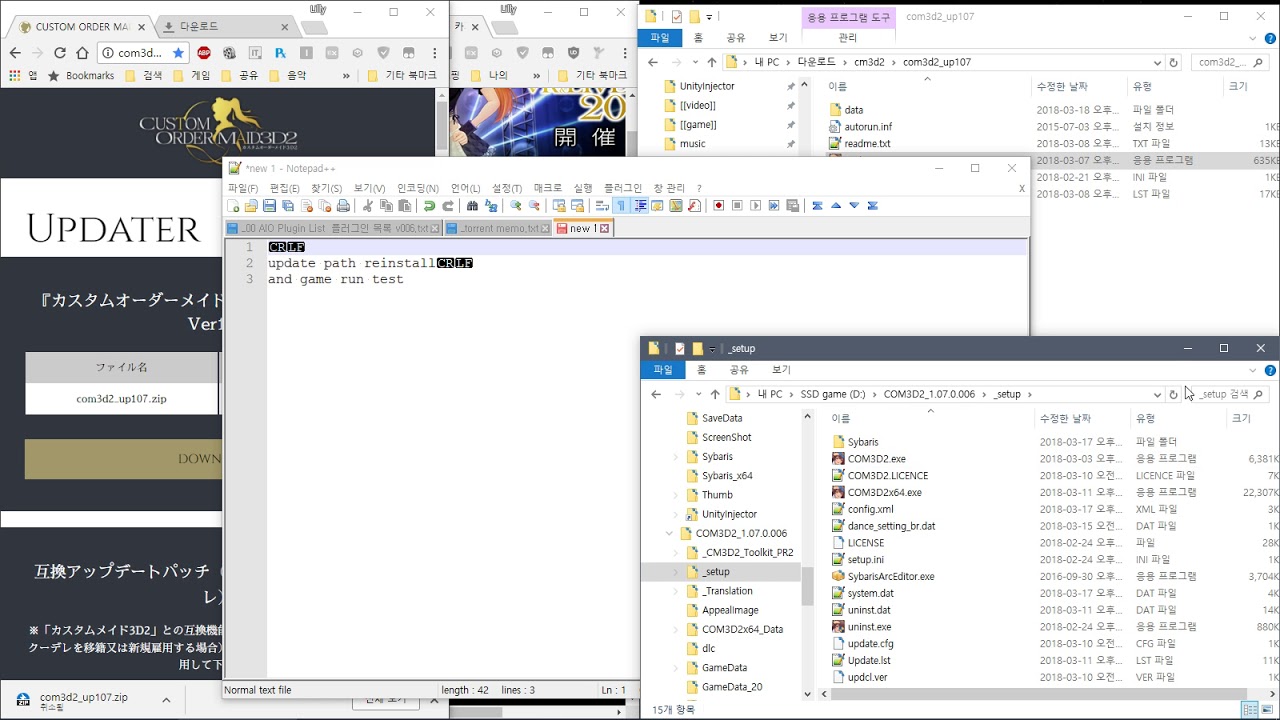Click the Home icon in left Chrome window

[82, 53]
